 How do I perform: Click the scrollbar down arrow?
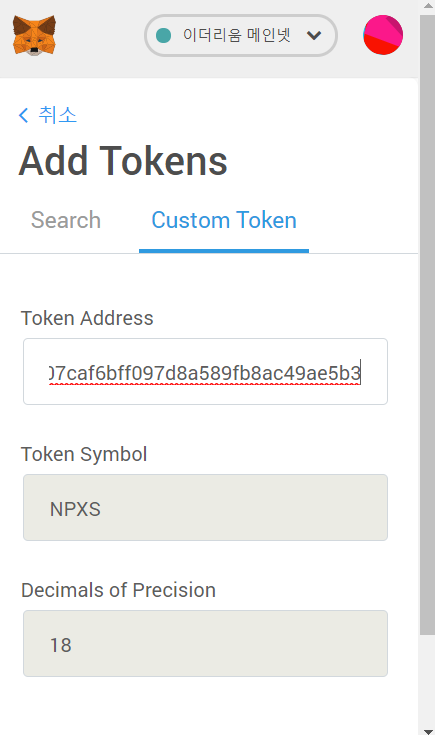coord(428,730)
